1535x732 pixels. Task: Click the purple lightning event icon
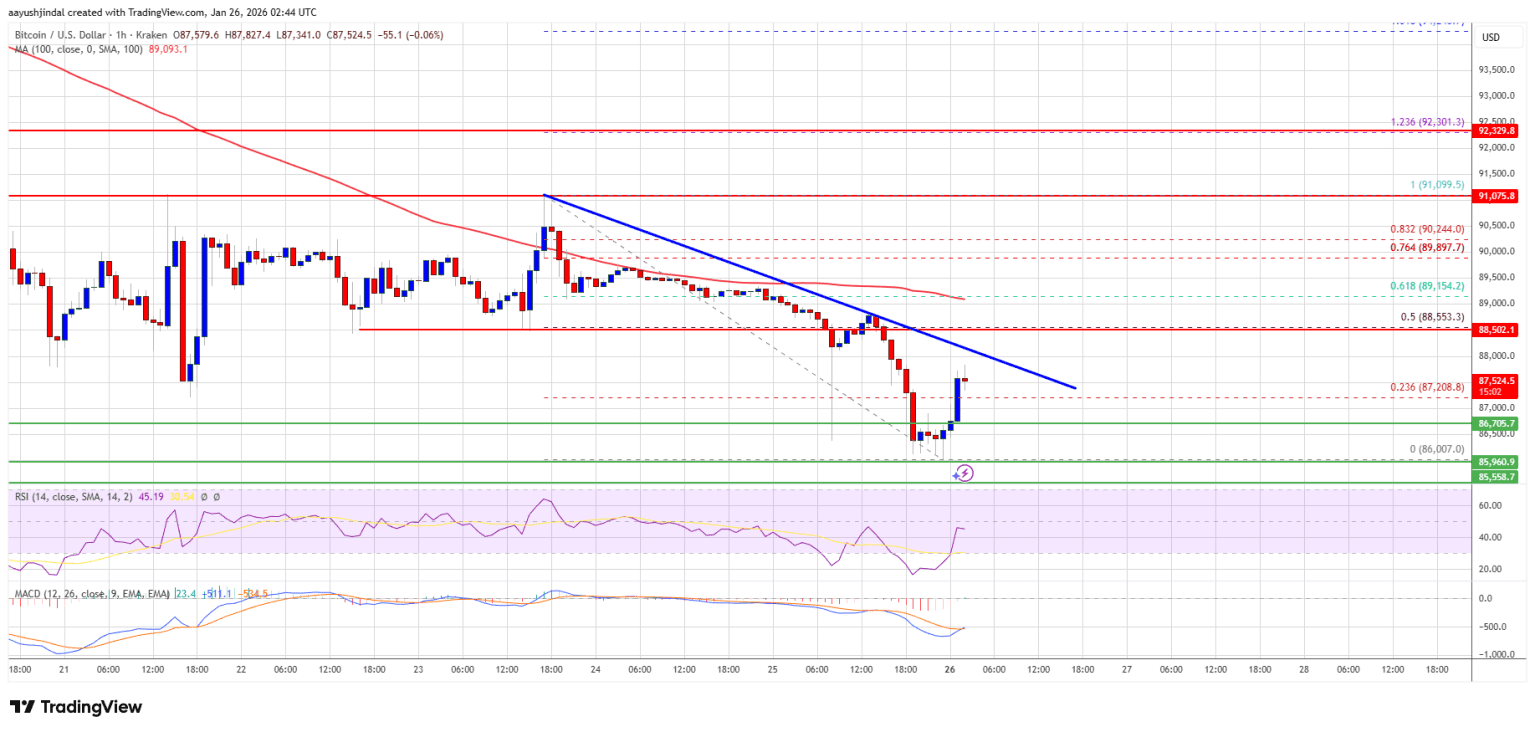coord(964,473)
